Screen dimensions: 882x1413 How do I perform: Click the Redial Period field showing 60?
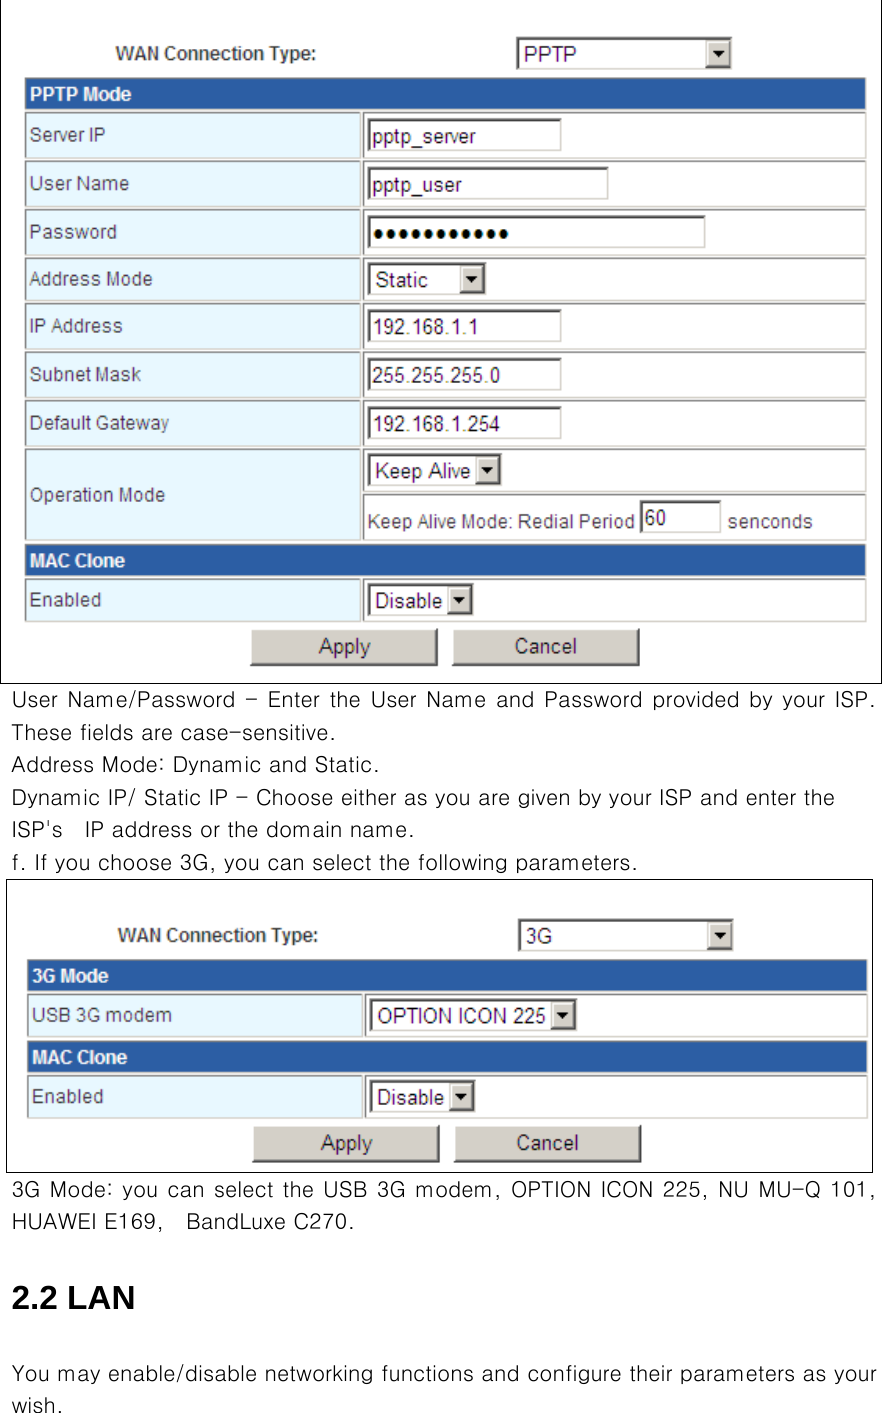(x=679, y=518)
